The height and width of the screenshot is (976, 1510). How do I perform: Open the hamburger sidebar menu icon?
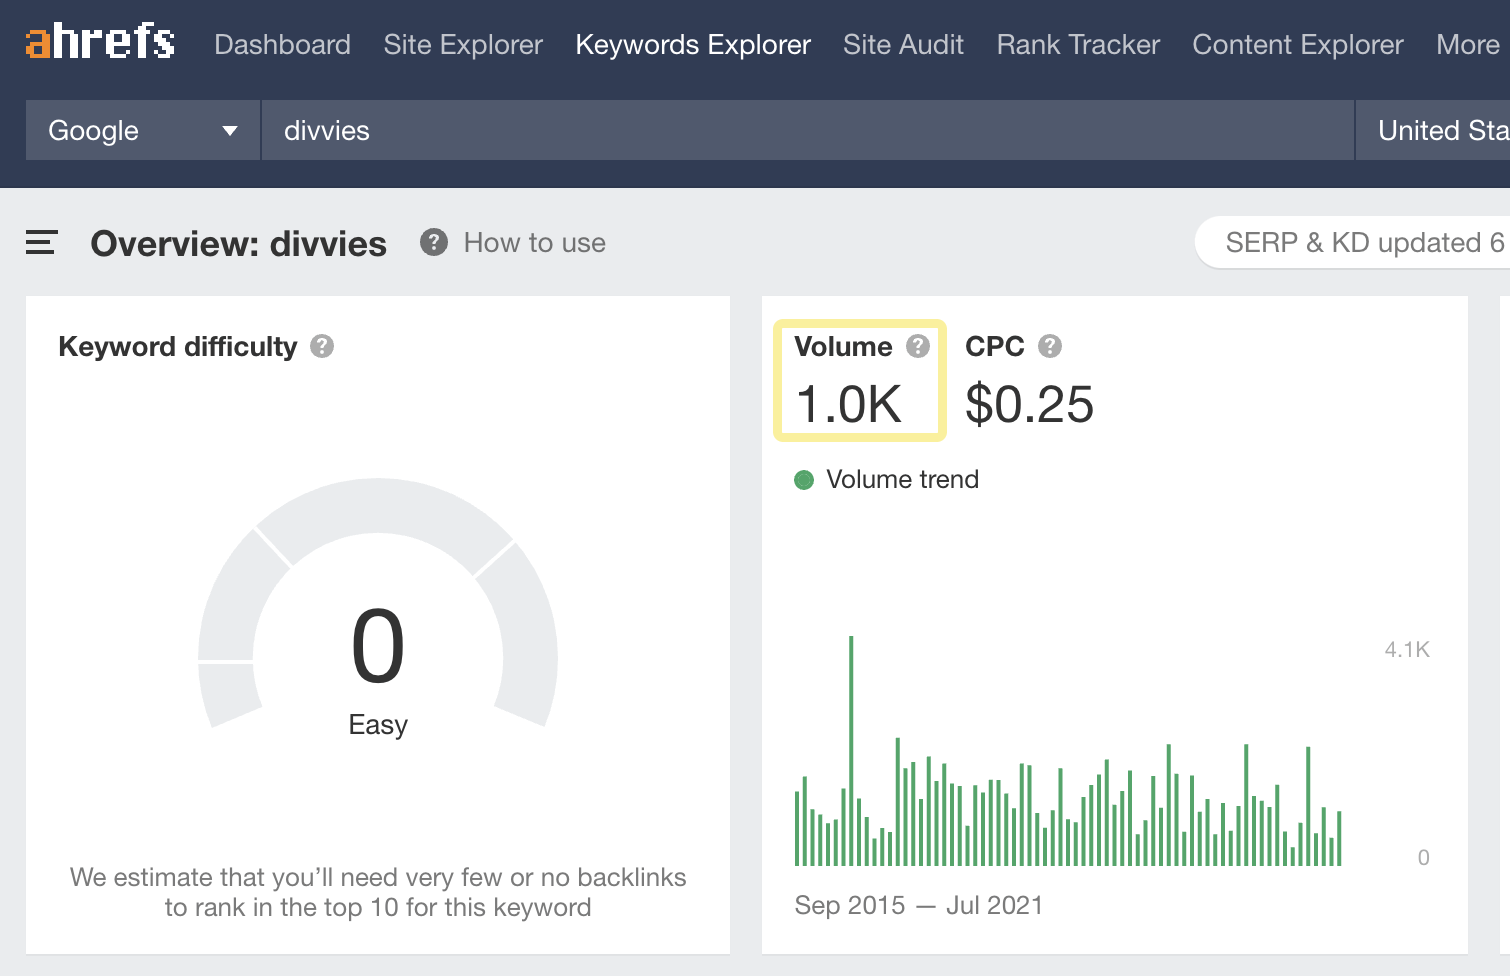coord(41,243)
